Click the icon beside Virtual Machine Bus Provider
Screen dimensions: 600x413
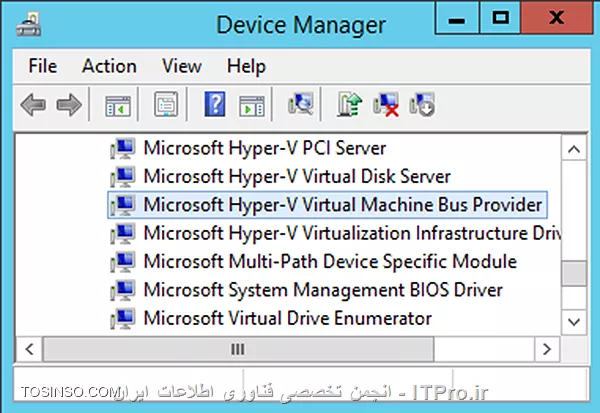[122, 205]
